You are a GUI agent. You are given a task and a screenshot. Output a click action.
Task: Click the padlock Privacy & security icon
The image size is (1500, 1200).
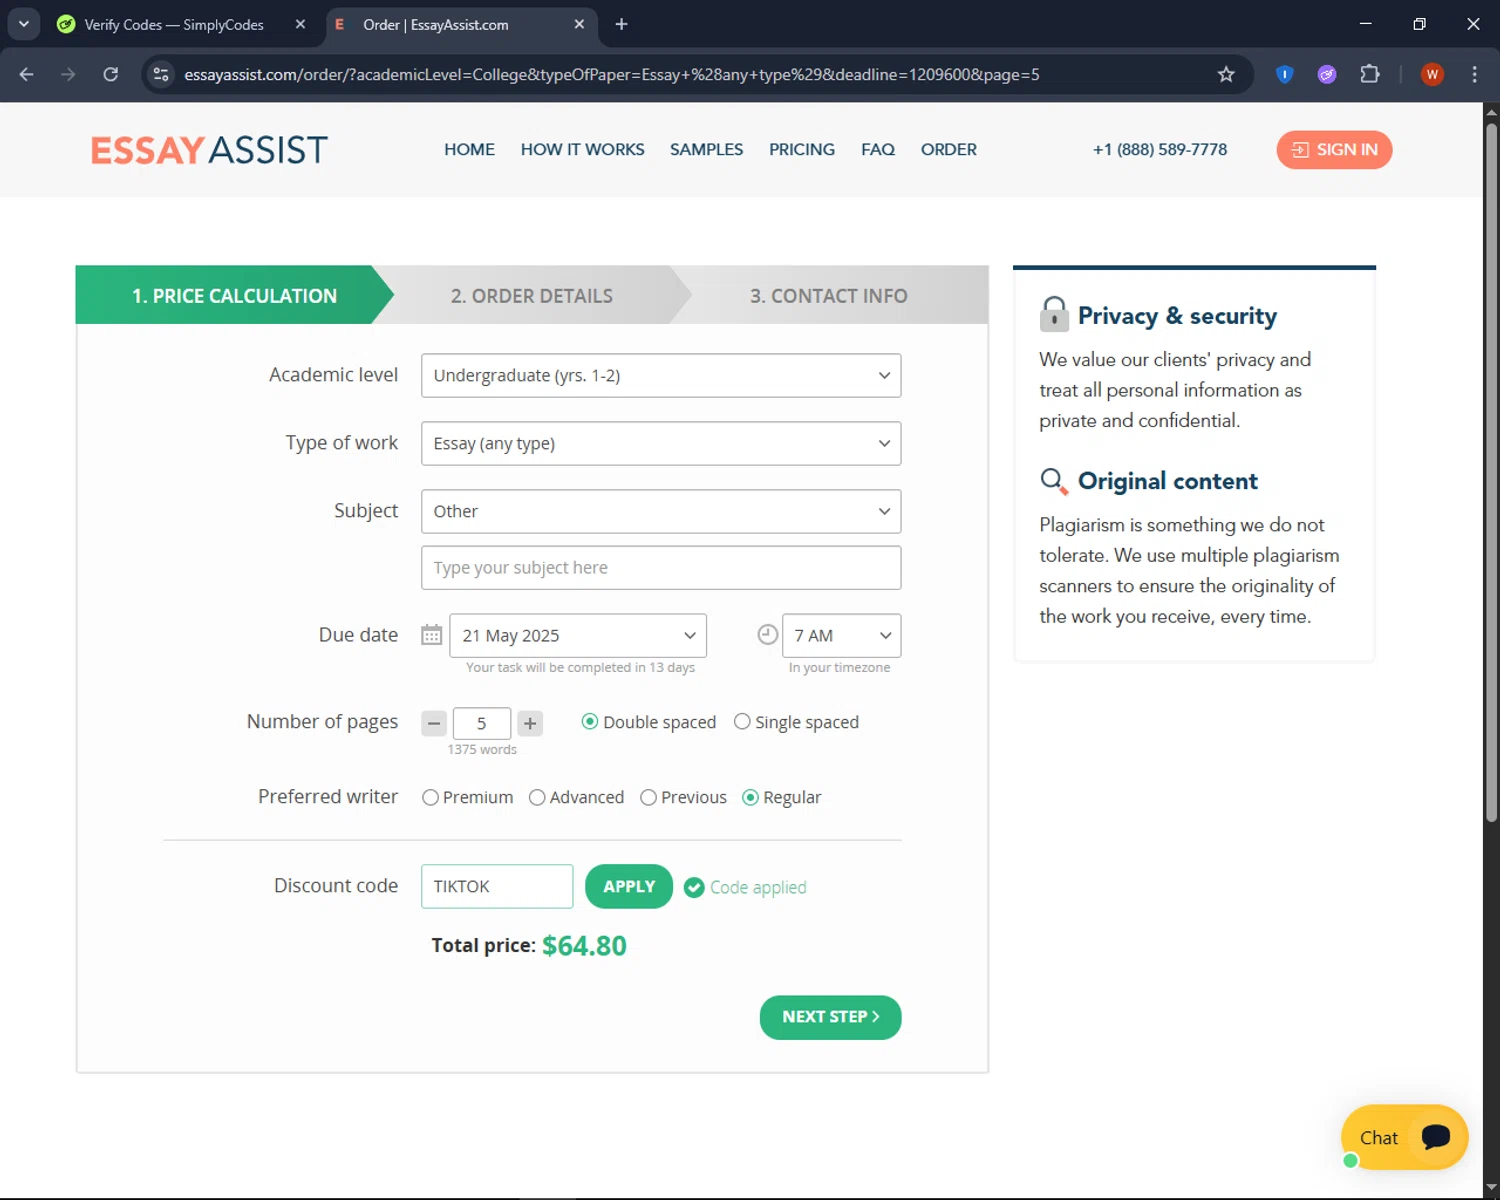pos(1054,314)
